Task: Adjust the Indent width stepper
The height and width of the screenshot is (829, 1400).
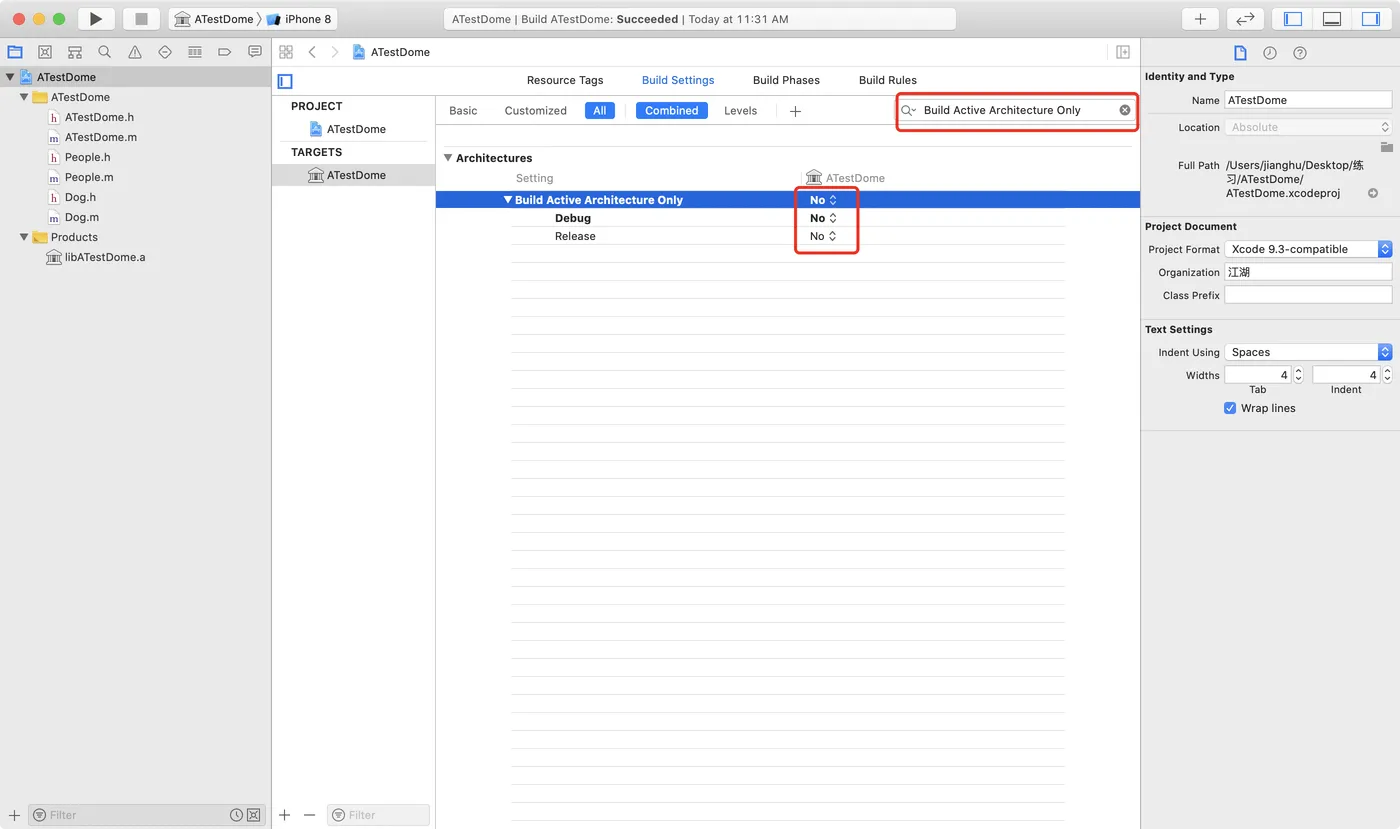Action: 1387,375
